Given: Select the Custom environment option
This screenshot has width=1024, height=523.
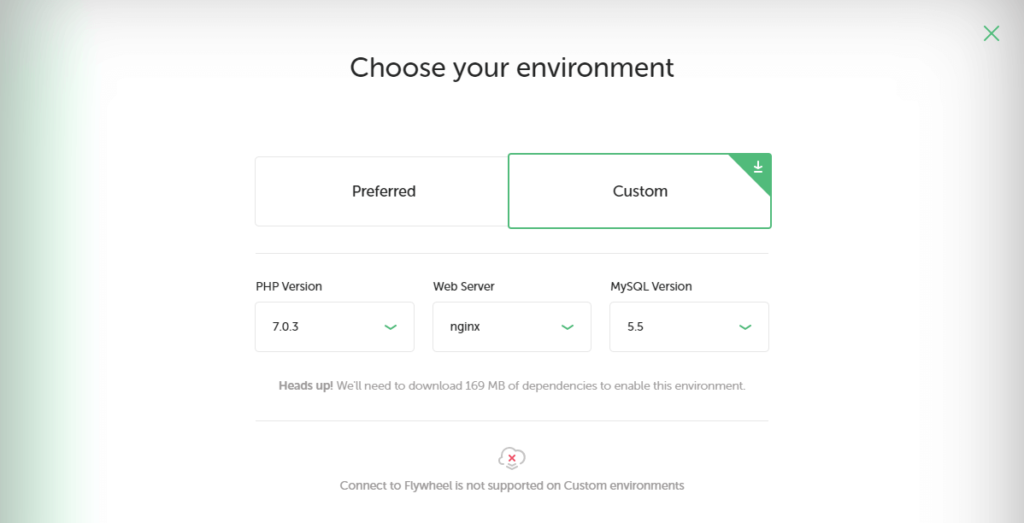Looking at the screenshot, I should click(x=639, y=191).
